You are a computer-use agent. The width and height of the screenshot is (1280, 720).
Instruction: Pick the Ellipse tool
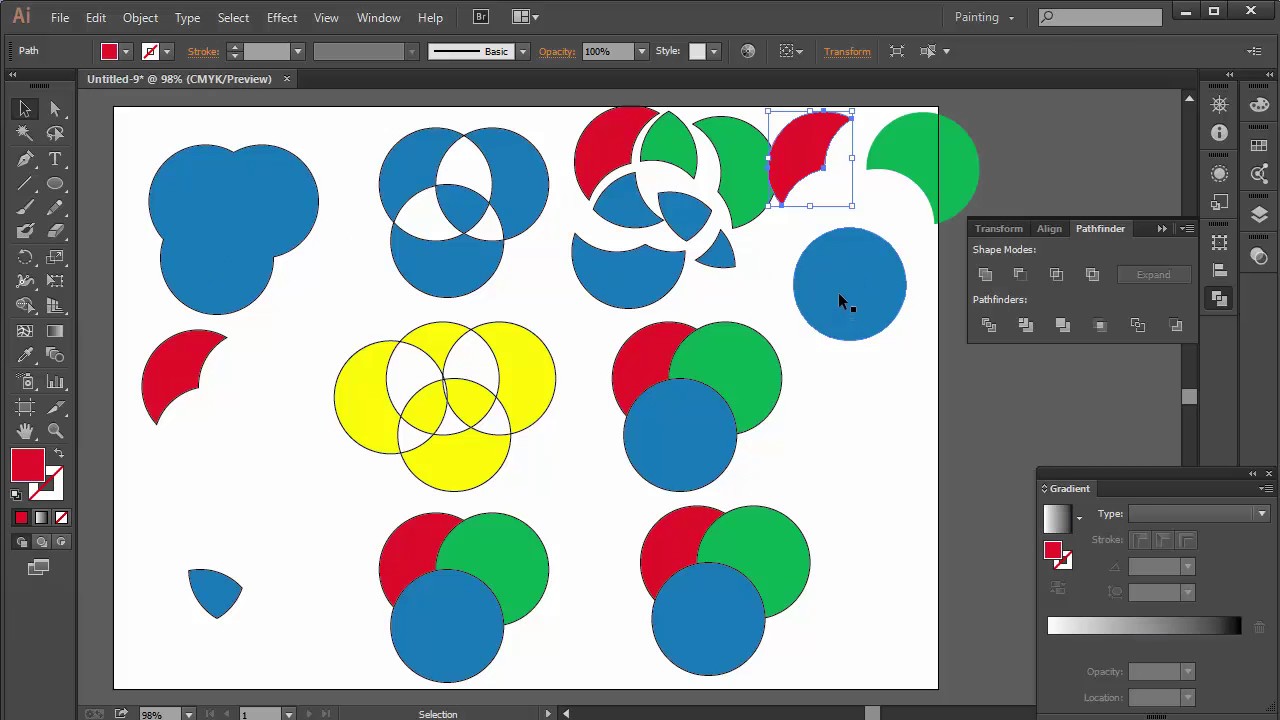point(55,184)
